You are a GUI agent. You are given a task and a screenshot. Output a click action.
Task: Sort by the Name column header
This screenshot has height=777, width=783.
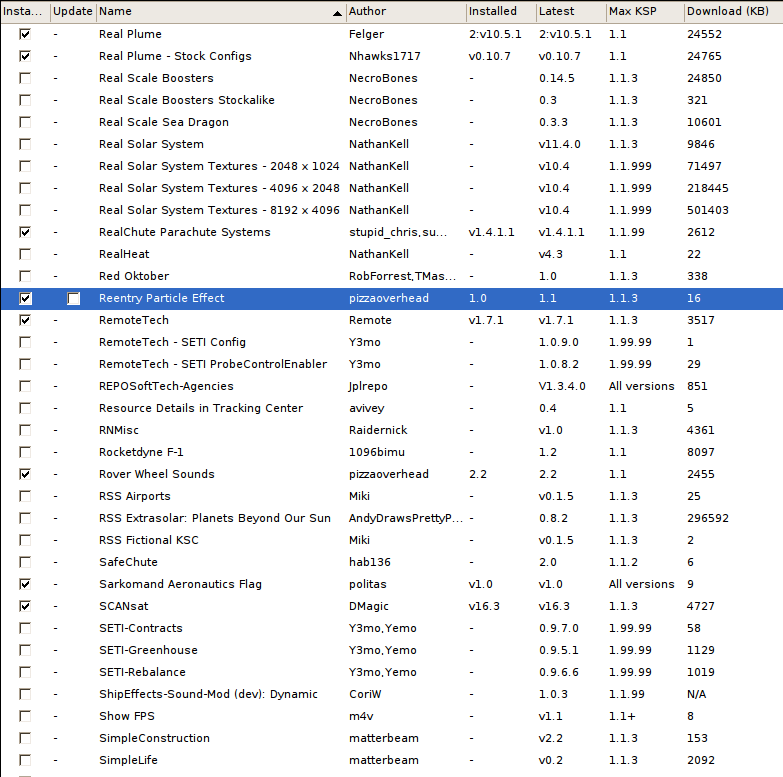tap(220, 11)
